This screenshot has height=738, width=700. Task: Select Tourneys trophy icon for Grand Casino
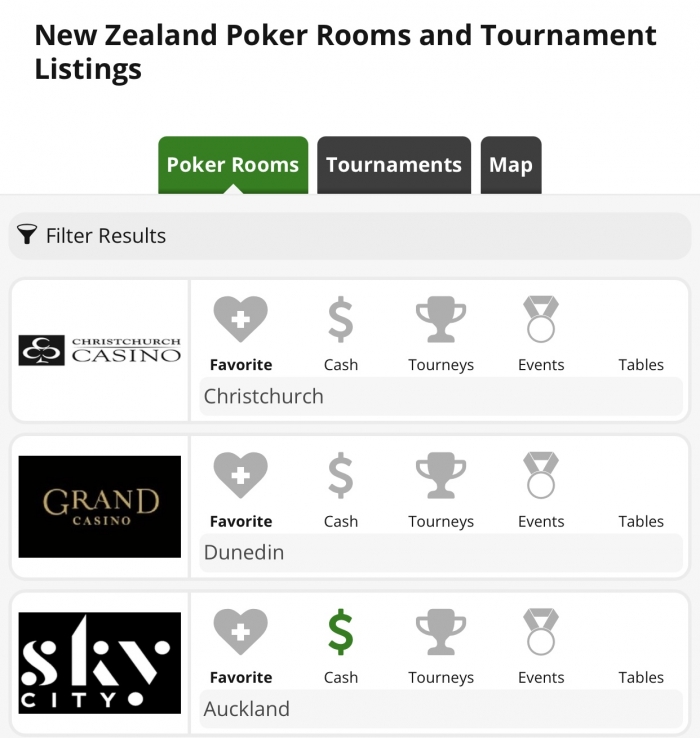click(441, 475)
